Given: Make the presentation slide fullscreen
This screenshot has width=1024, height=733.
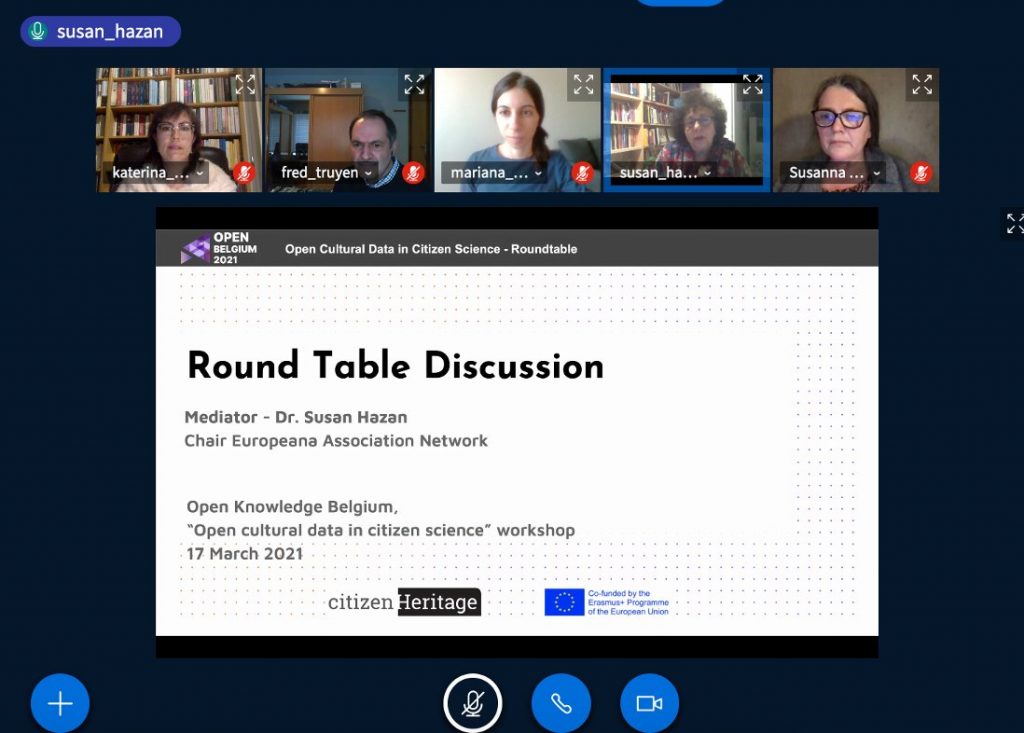Looking at the screenshot, I should 1014,223.
